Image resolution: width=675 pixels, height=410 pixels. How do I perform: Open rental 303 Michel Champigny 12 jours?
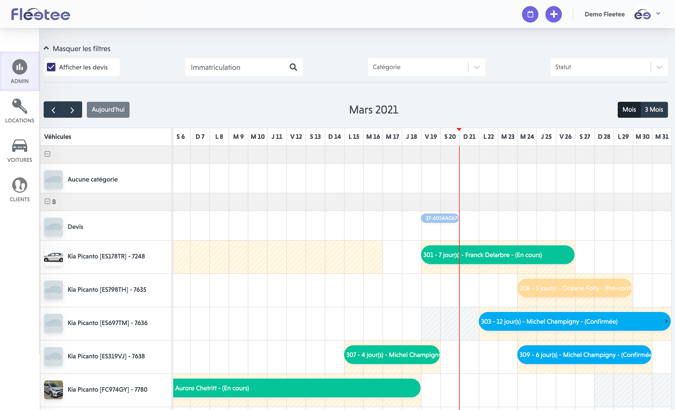[x=575, y=322]
